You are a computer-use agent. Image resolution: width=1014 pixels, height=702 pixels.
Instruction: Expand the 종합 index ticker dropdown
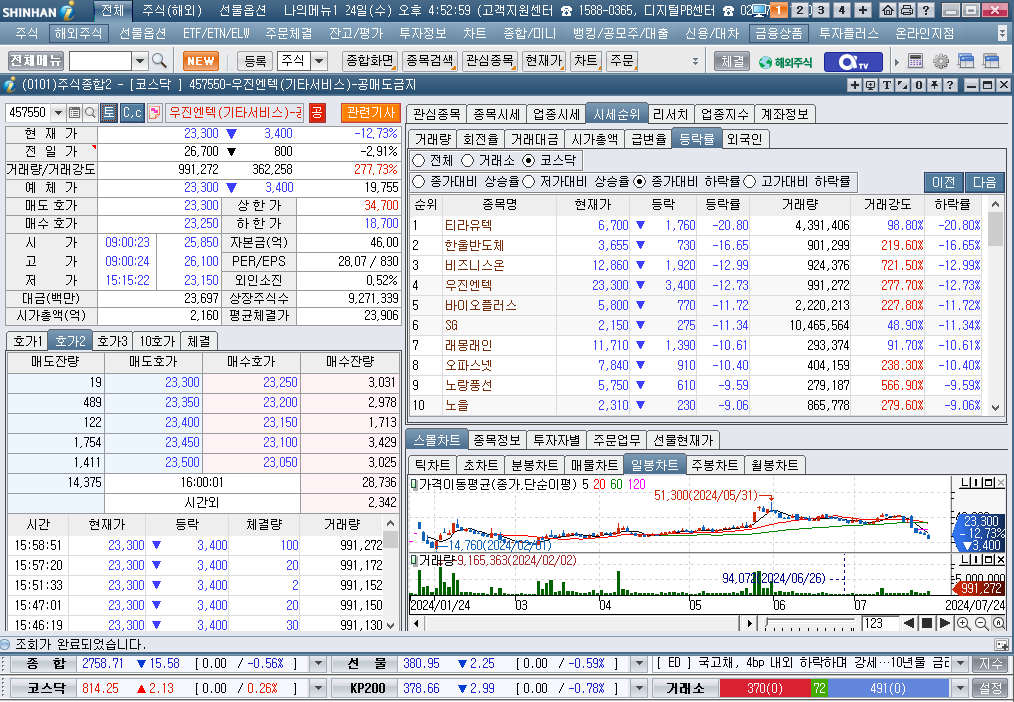(318, 663)
